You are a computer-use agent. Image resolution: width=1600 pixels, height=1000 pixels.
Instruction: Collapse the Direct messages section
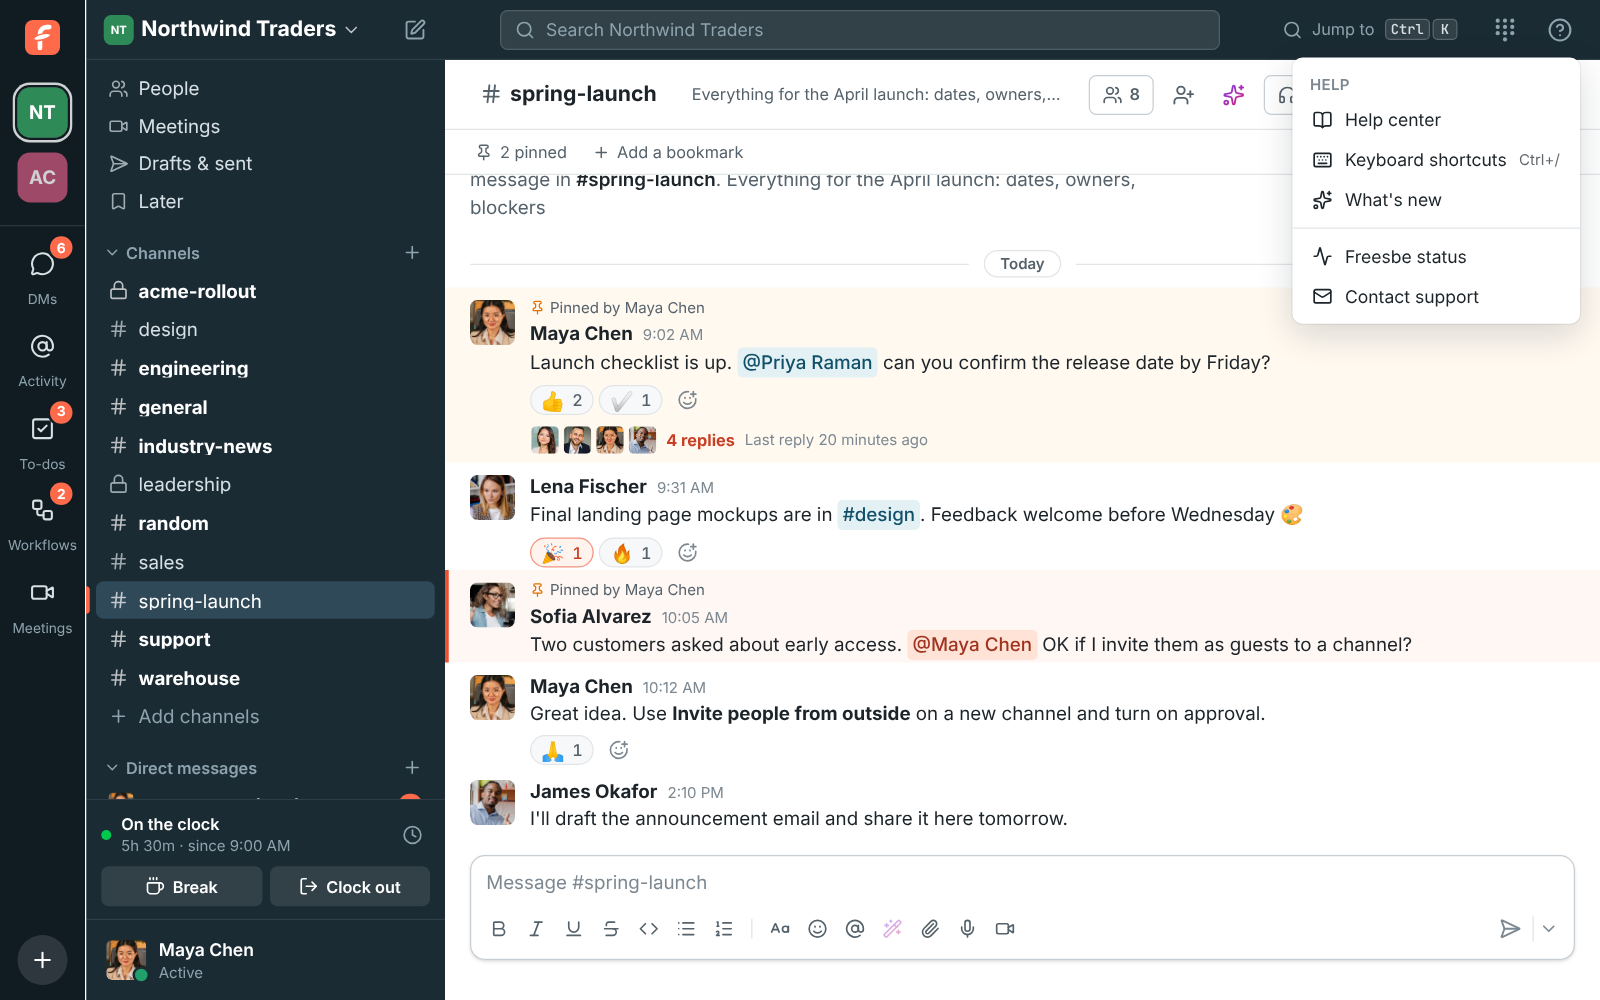181,768
